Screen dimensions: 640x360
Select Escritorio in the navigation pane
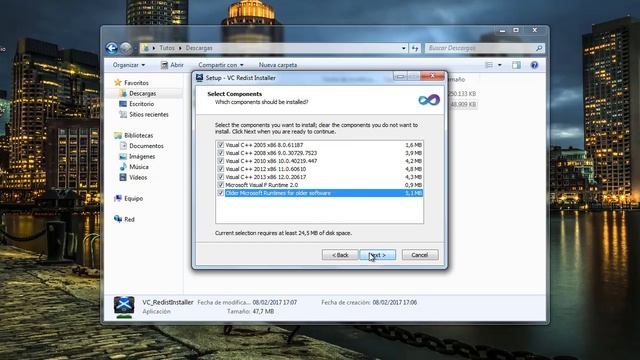(142, 104)
